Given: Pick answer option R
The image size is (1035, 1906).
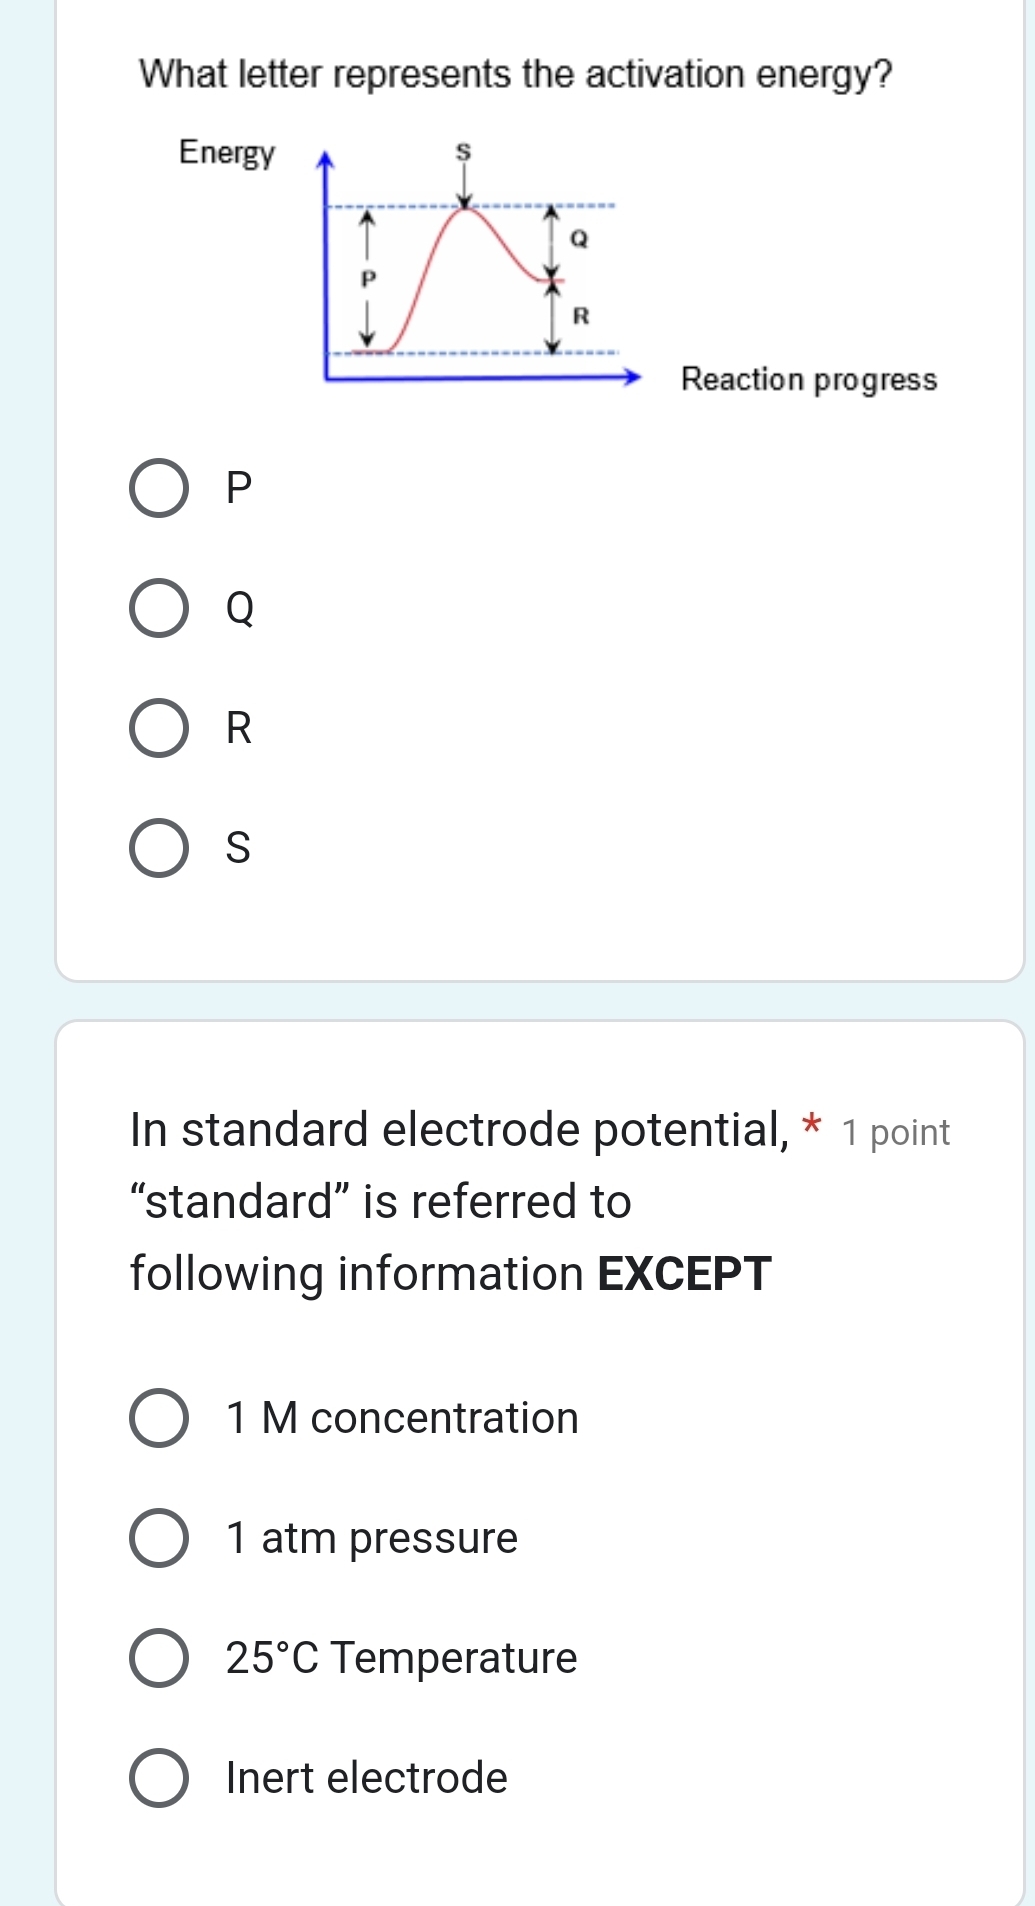Looking at the screenshot, I should [x=159, y=728].
